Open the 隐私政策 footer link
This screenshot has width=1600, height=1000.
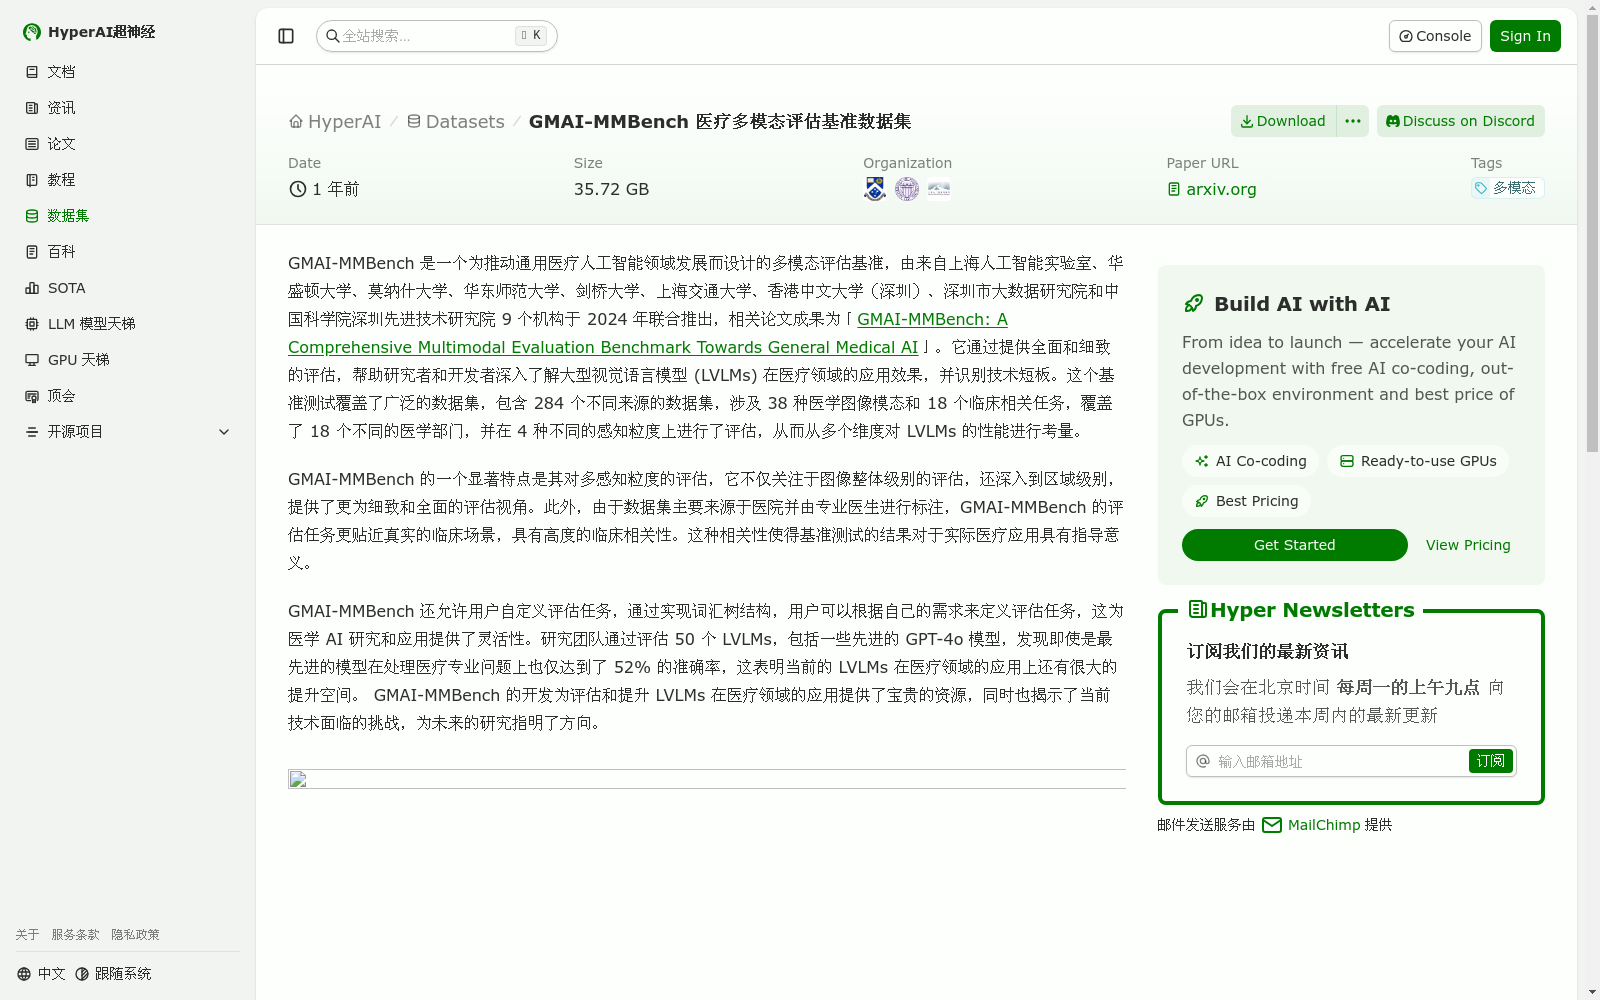(135, 934)
